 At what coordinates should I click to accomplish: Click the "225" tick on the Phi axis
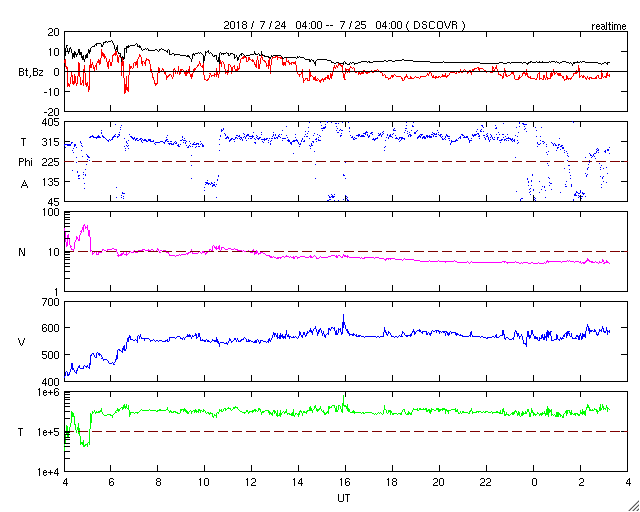tap(52, 162)
